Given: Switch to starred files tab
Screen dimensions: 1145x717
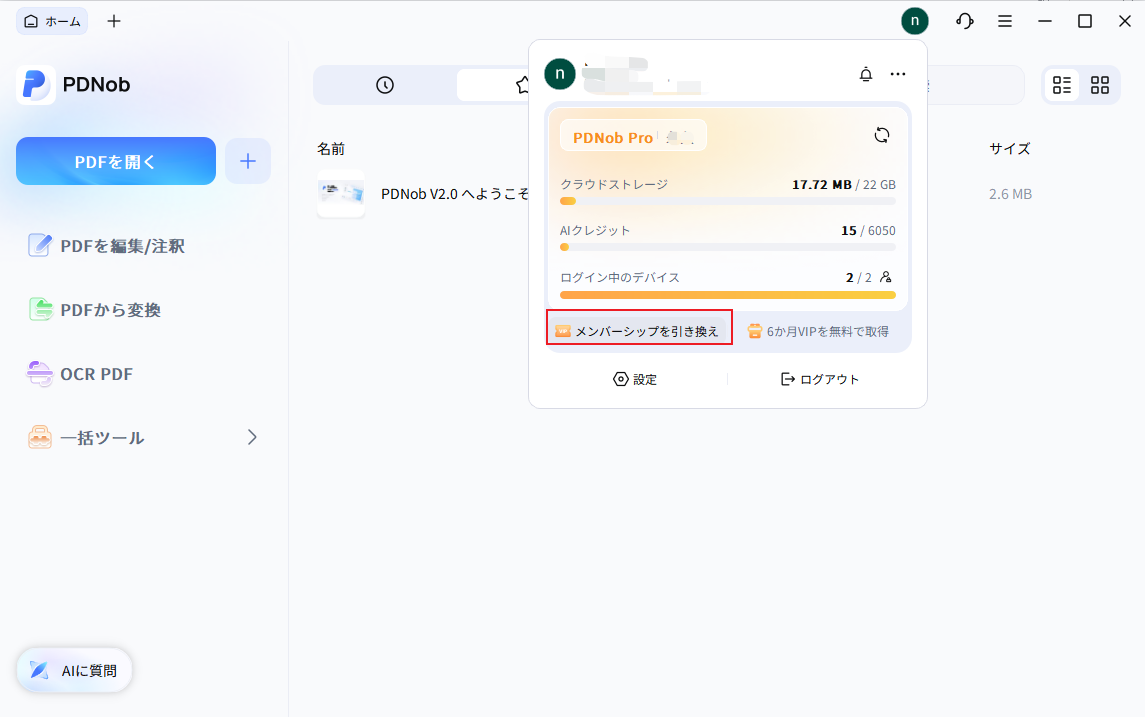Looking at the screenshot, I should (x=523, y=85).
